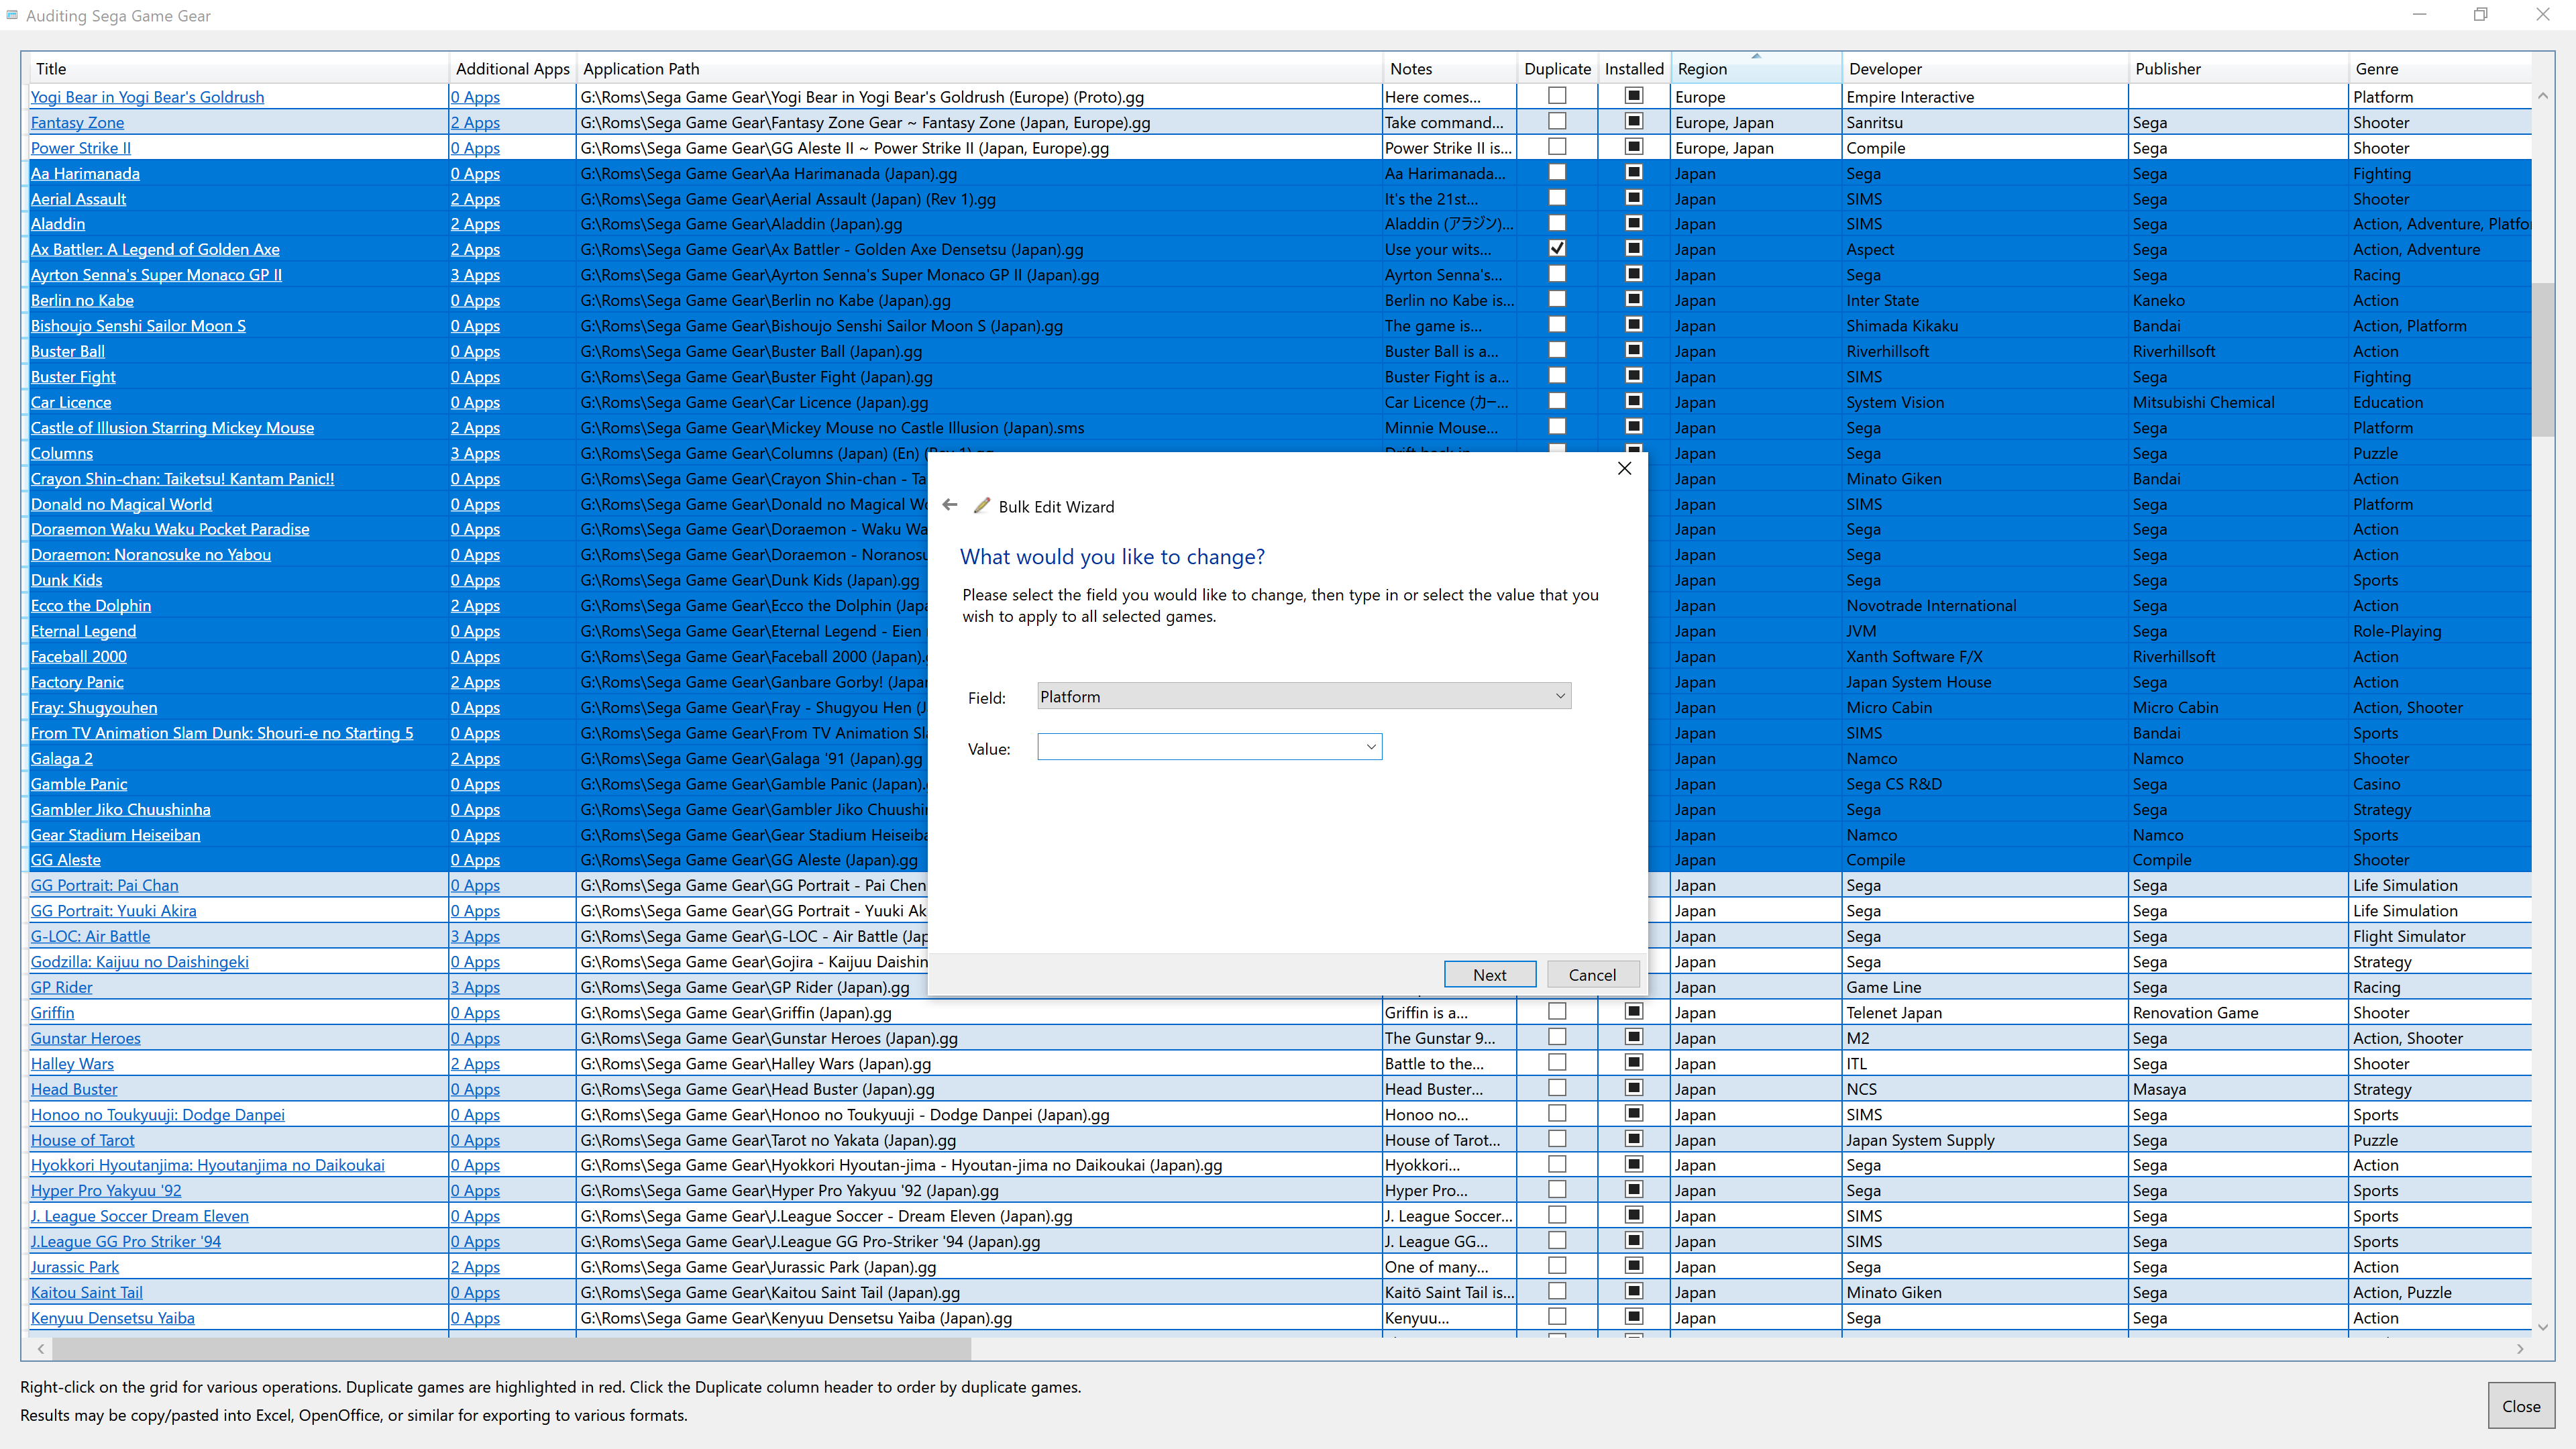Select the Renovation Game publisher cell
This screenshot has width=2576, height=1449.
click(x=2238, y=1013)
